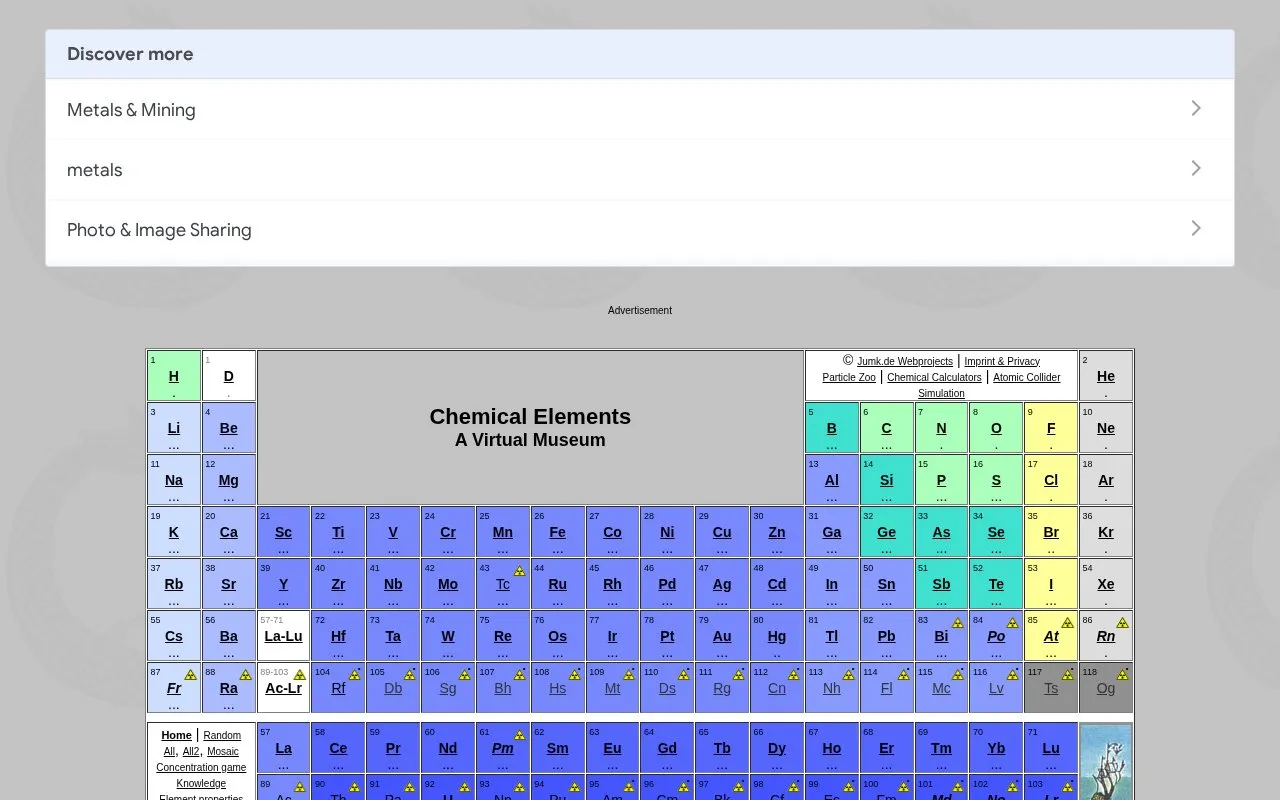The image size is (1280, 800).
Task: Open the Imprint & Privacy link
Action: point(1002,361)
